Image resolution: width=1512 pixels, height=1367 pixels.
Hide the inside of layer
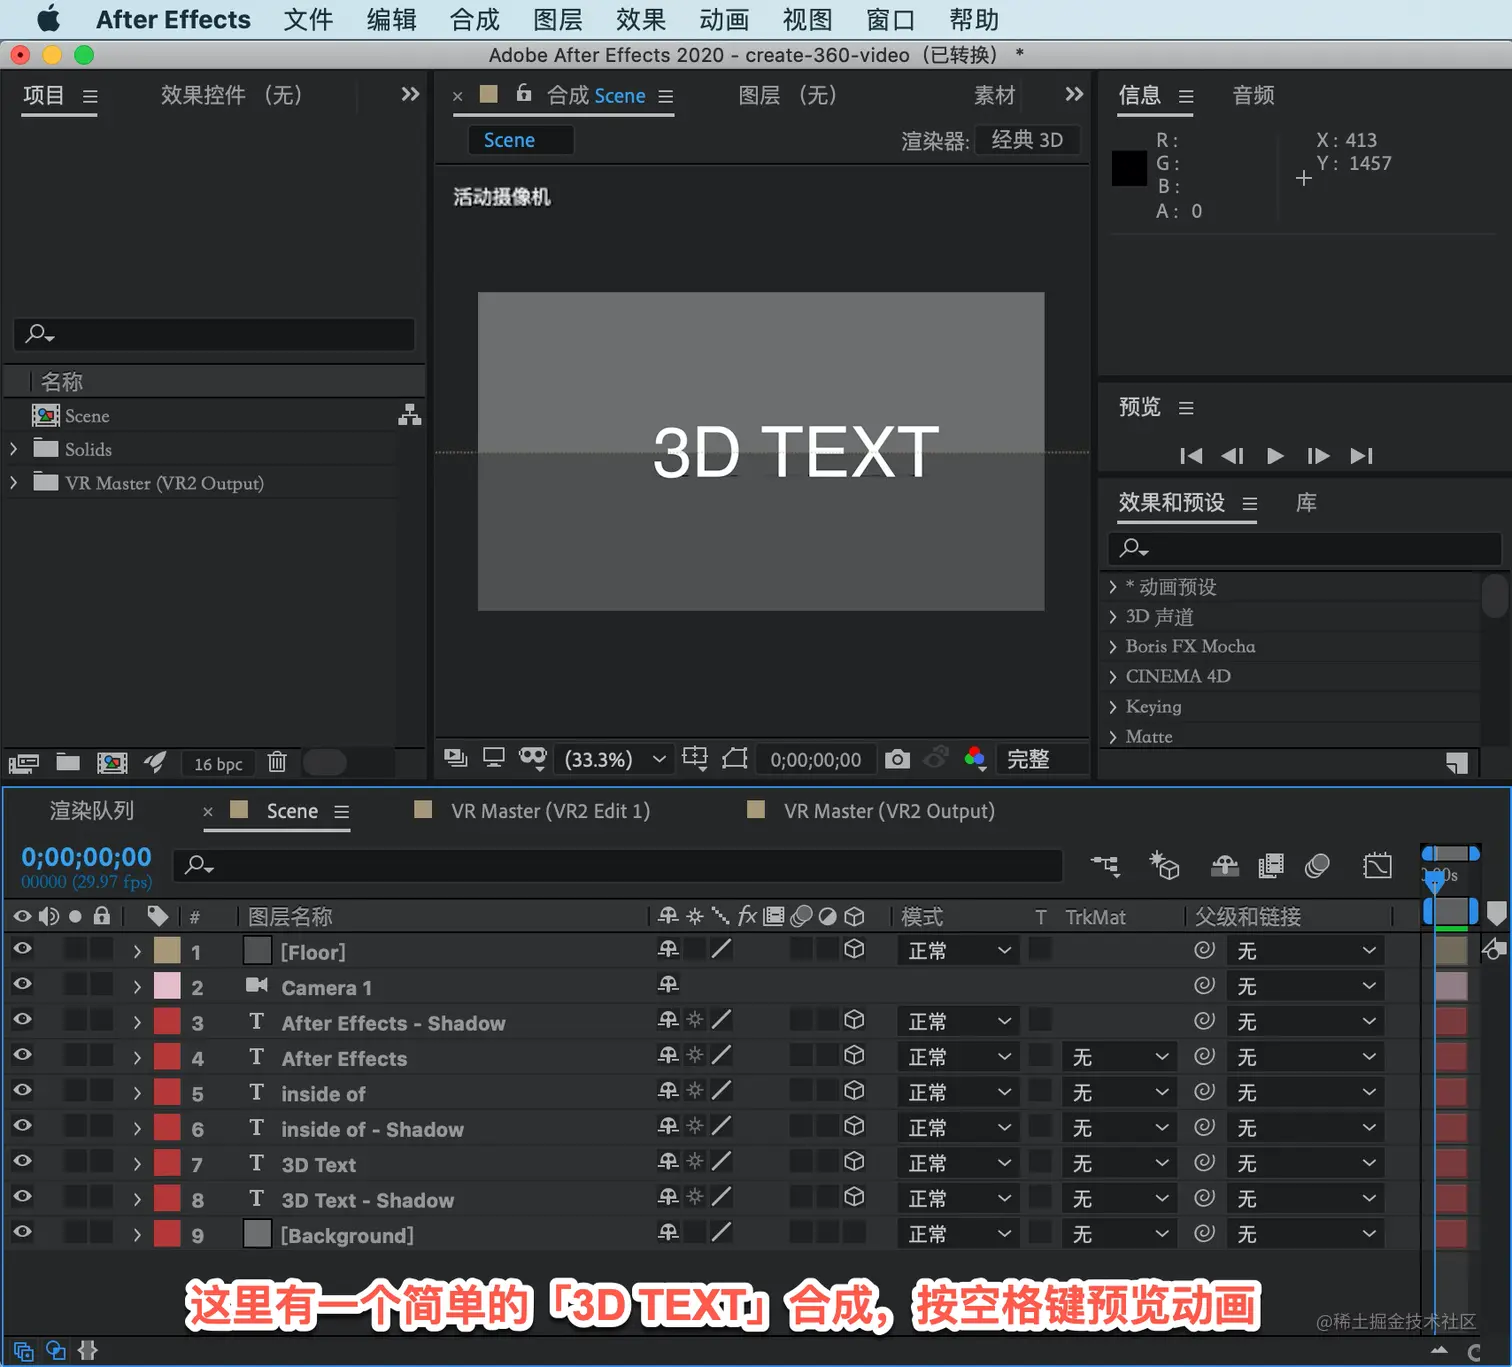pyautogui.click(x=22, y=1091)
